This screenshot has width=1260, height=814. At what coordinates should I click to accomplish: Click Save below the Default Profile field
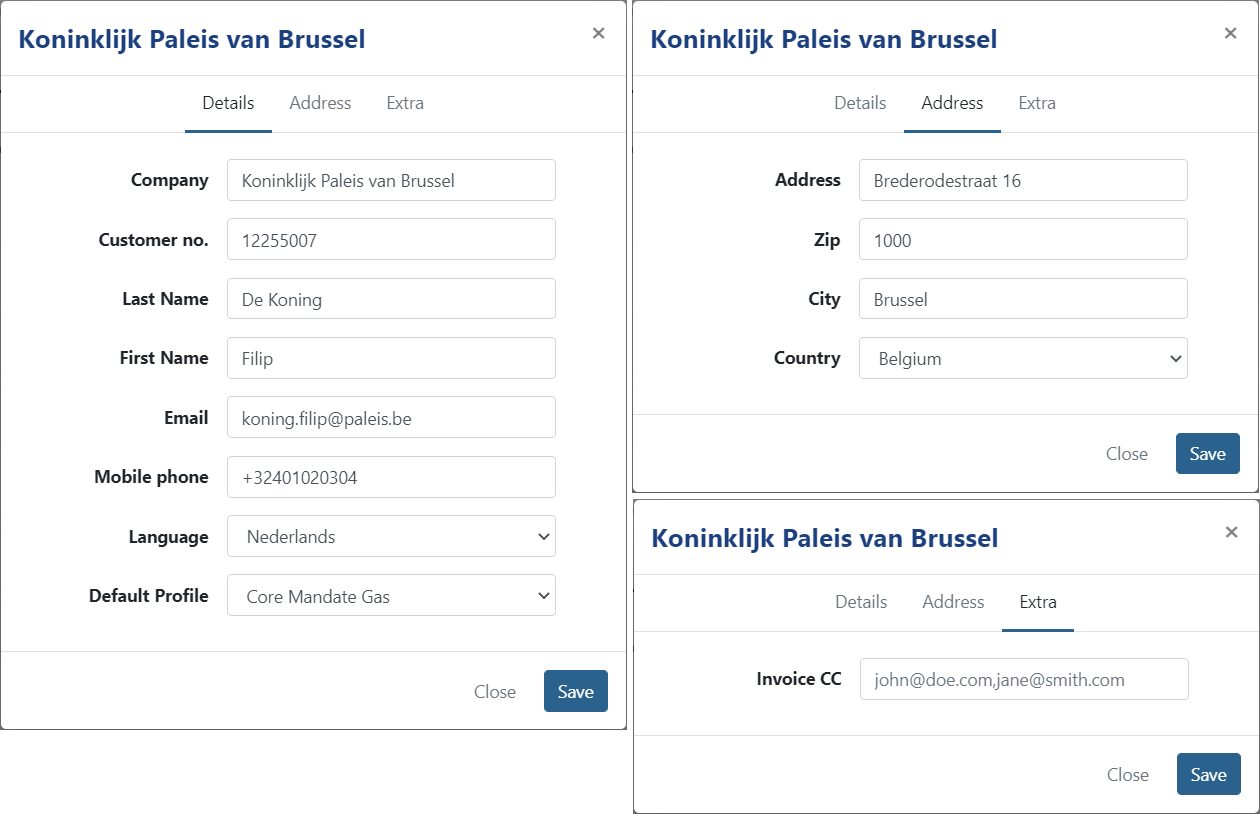coord(575,691)
